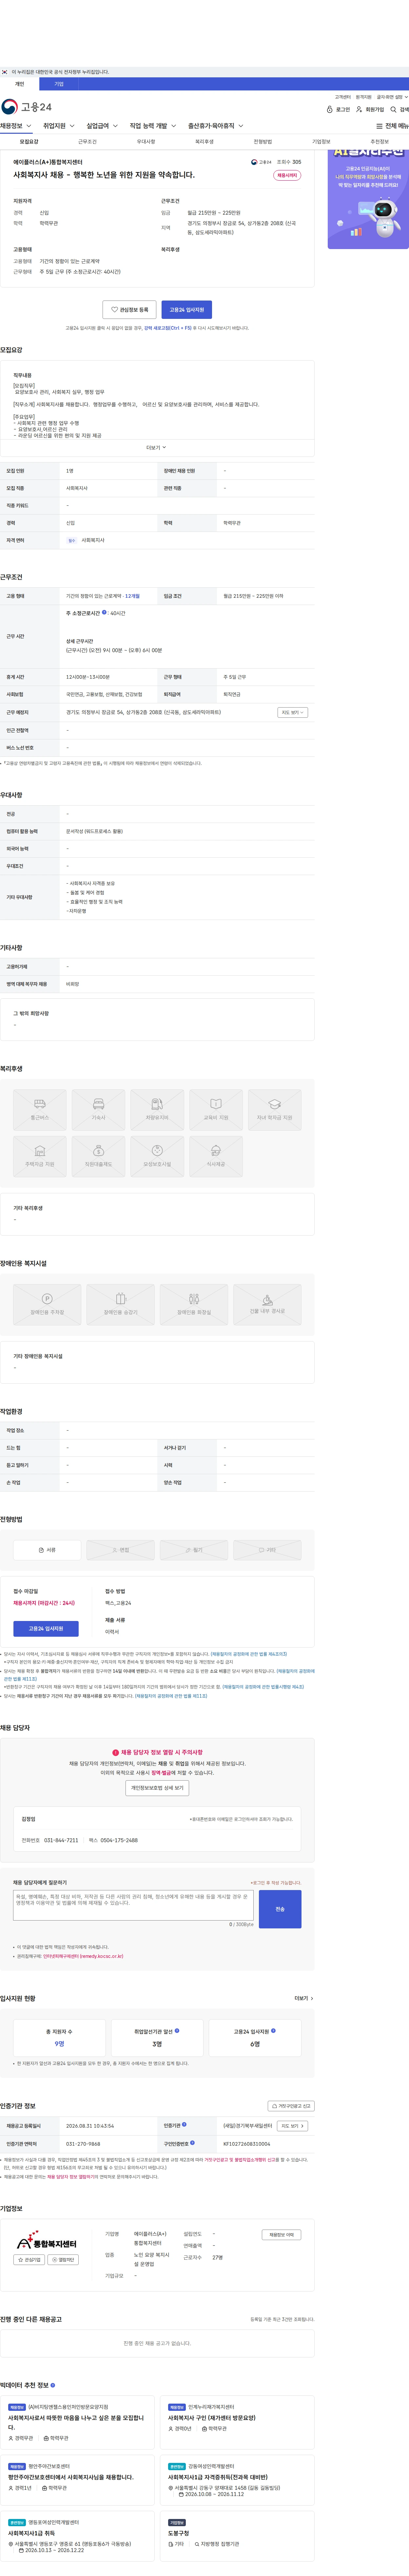
Task: Click the 서류 screening step
Action: coord(47,1550)
